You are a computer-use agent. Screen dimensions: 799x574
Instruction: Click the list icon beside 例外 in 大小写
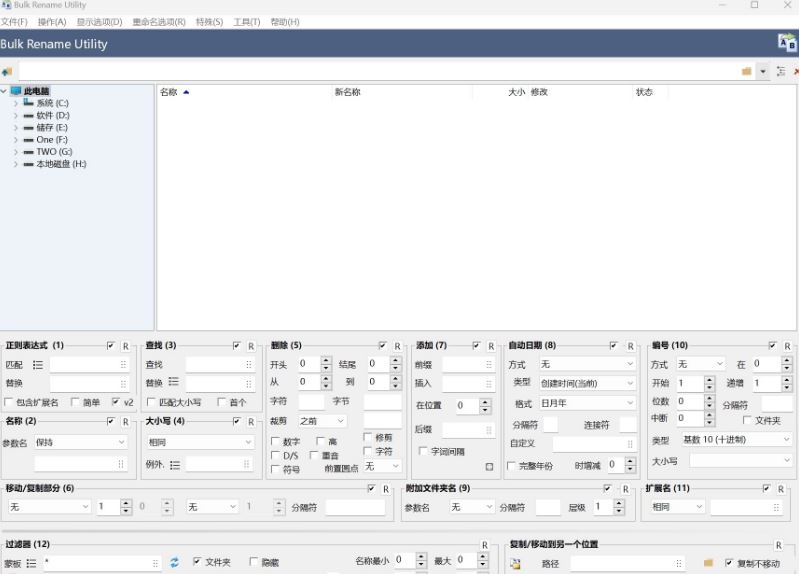tap(175, 465)
